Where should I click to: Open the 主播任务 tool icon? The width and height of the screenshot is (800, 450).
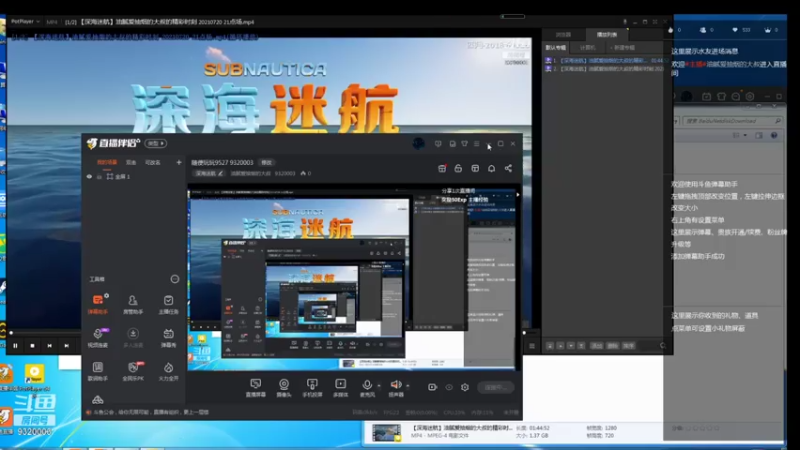[168, 304]
